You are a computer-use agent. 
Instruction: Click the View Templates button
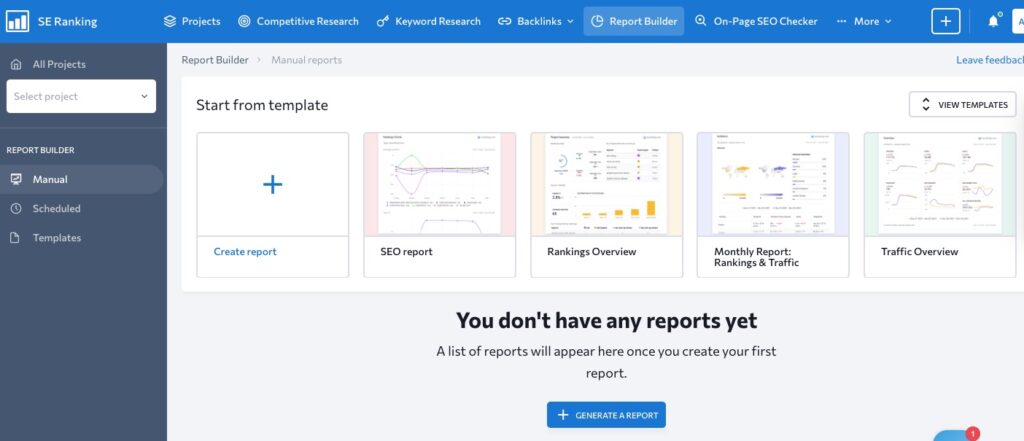point(963,105)
